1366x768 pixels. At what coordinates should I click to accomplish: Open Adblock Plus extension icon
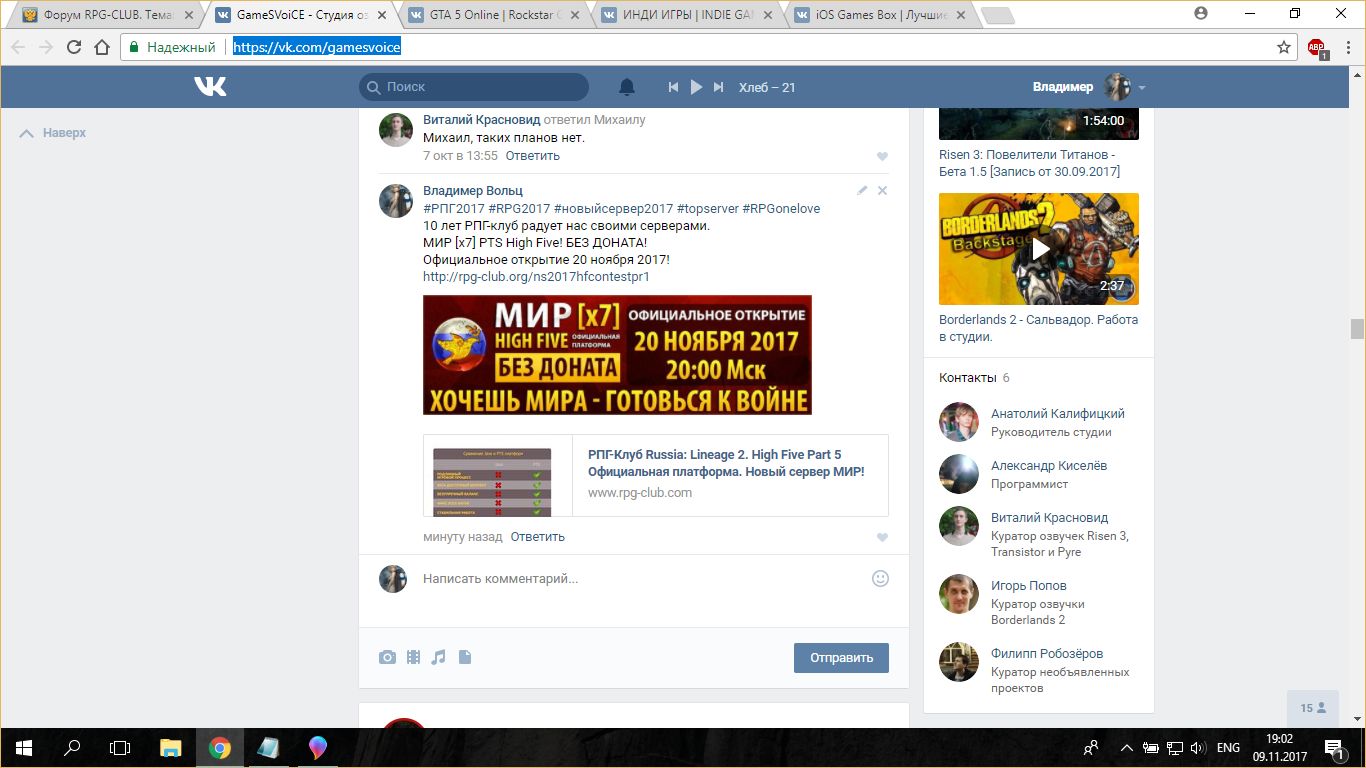(x=1317, y=47)
